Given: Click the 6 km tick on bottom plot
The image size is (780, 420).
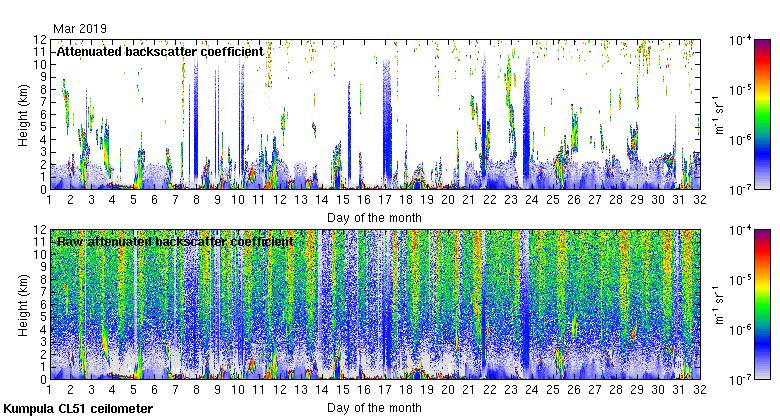Looking at the screenshot, I should coord(41,304).
